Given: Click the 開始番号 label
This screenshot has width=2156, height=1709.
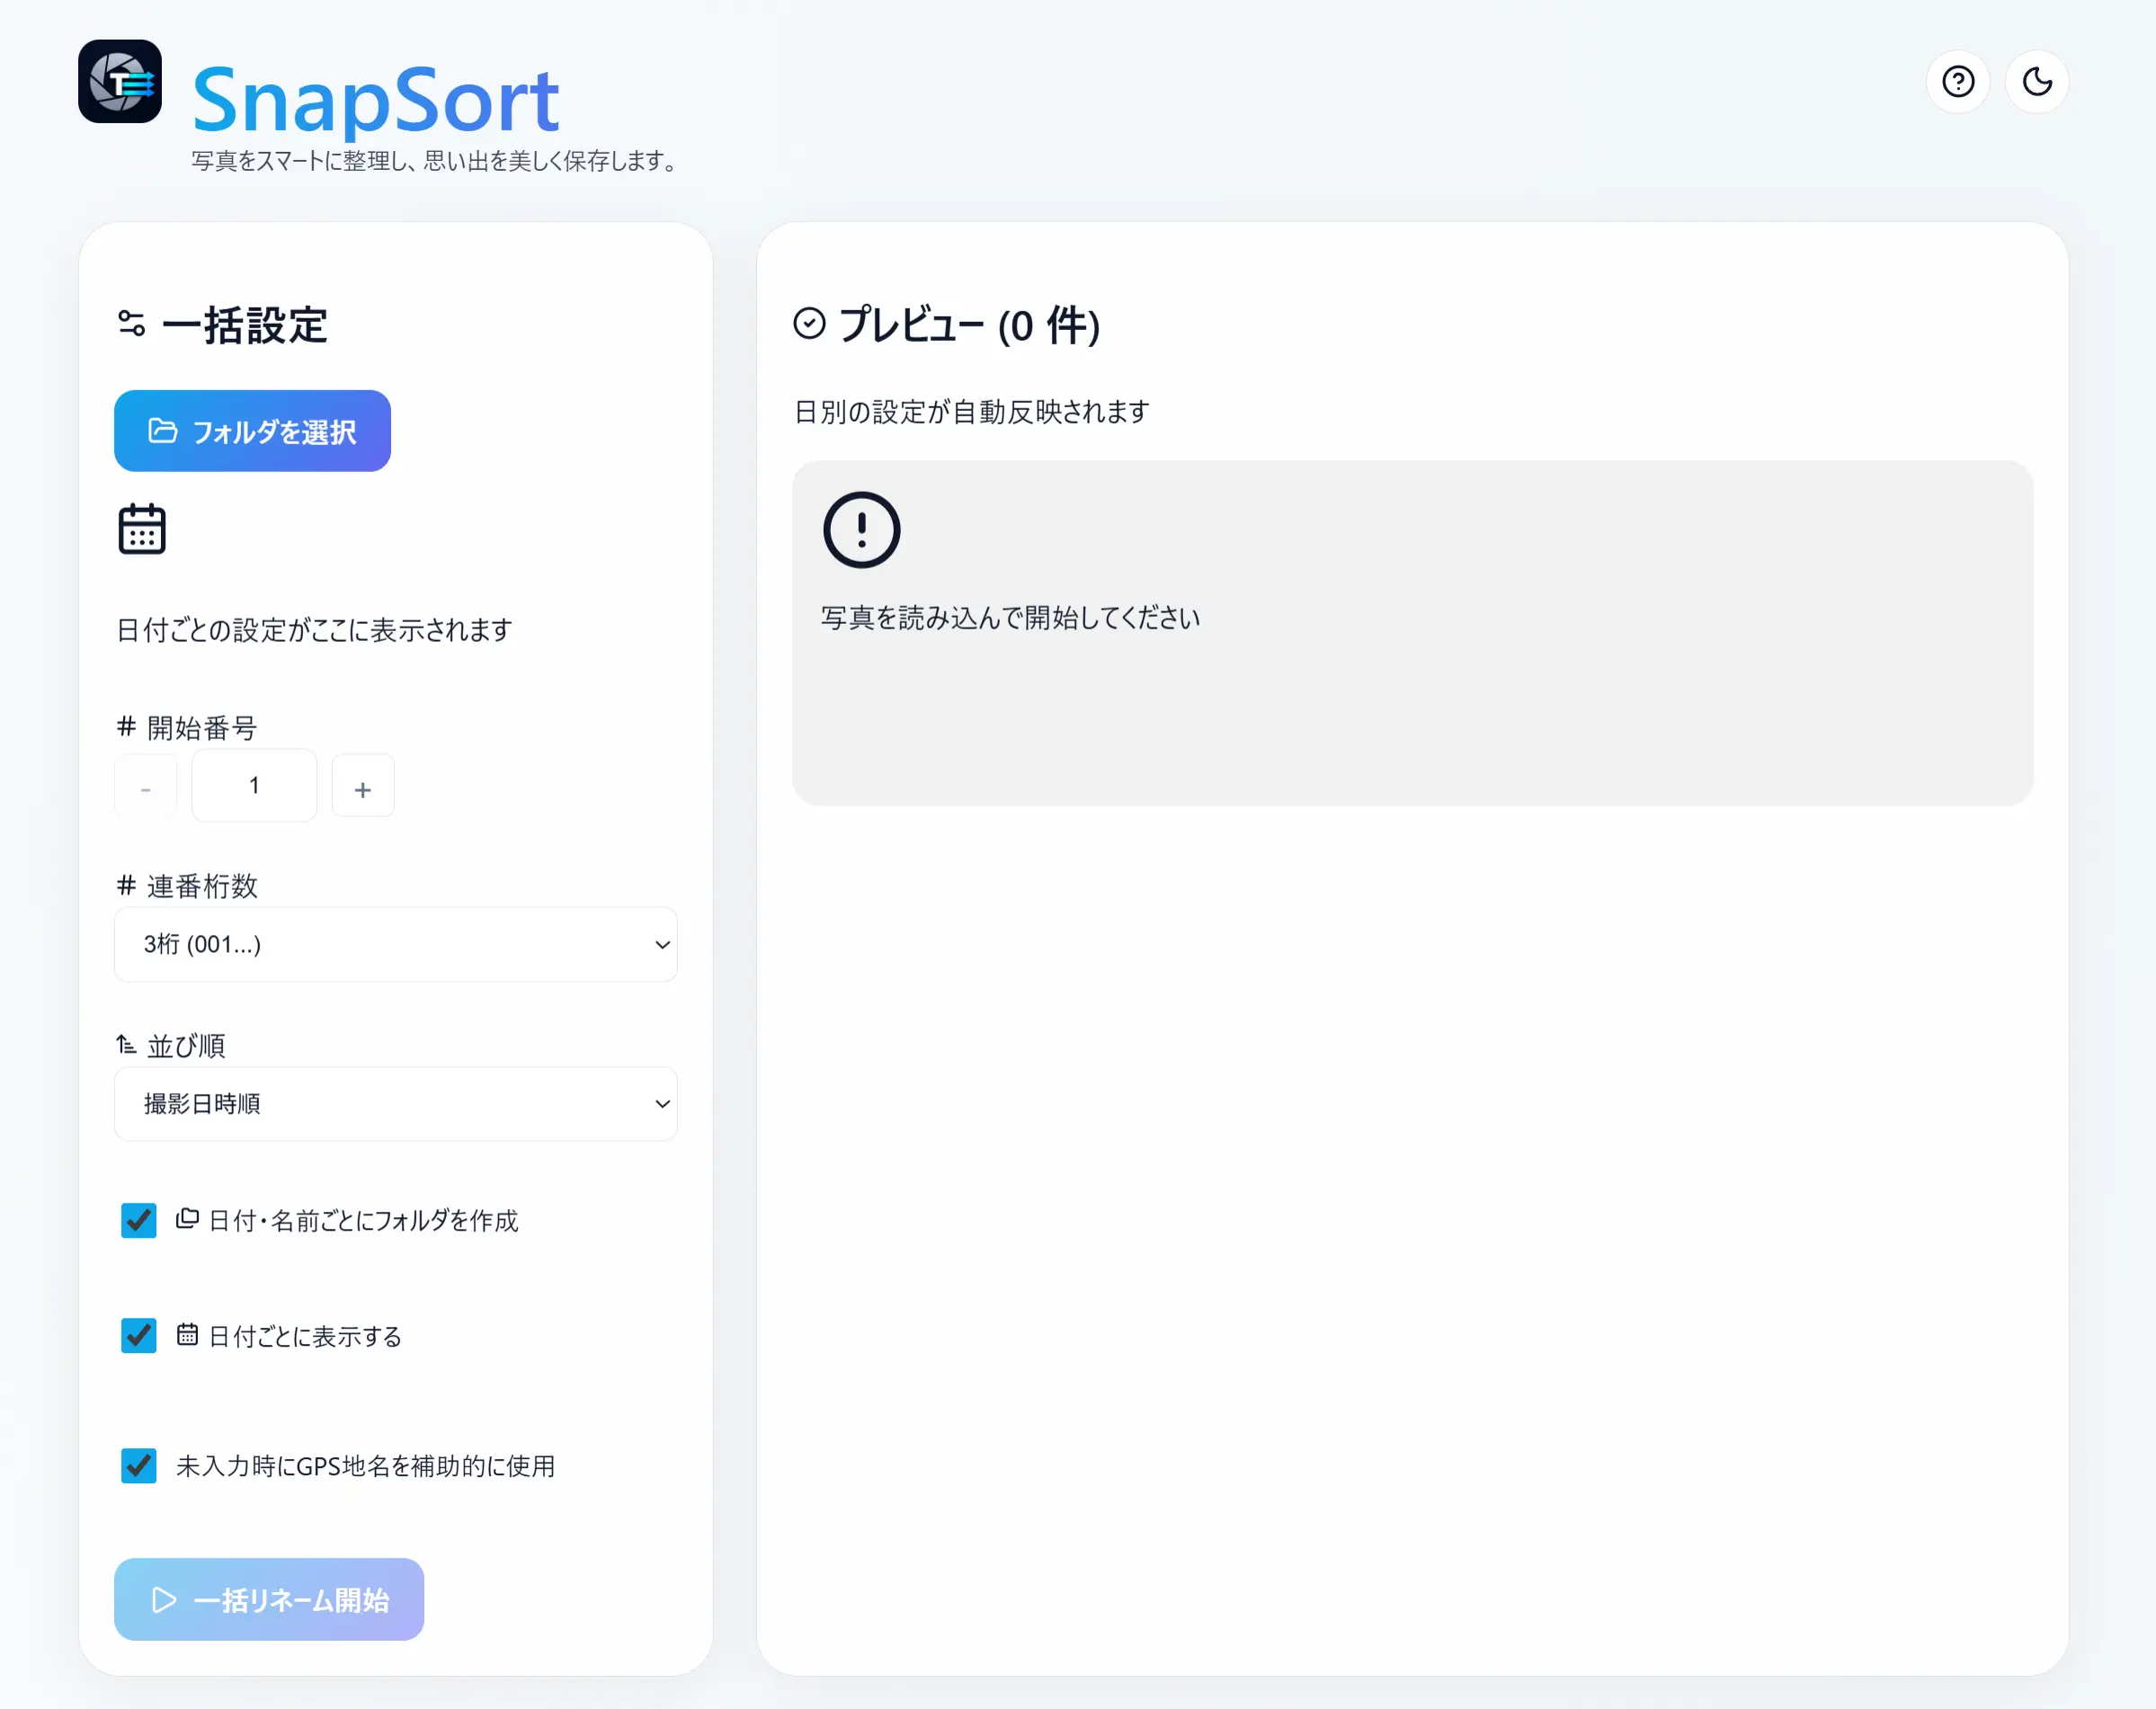Looking at the screenshot, I should pyautogui.click(x=202, y=727).
